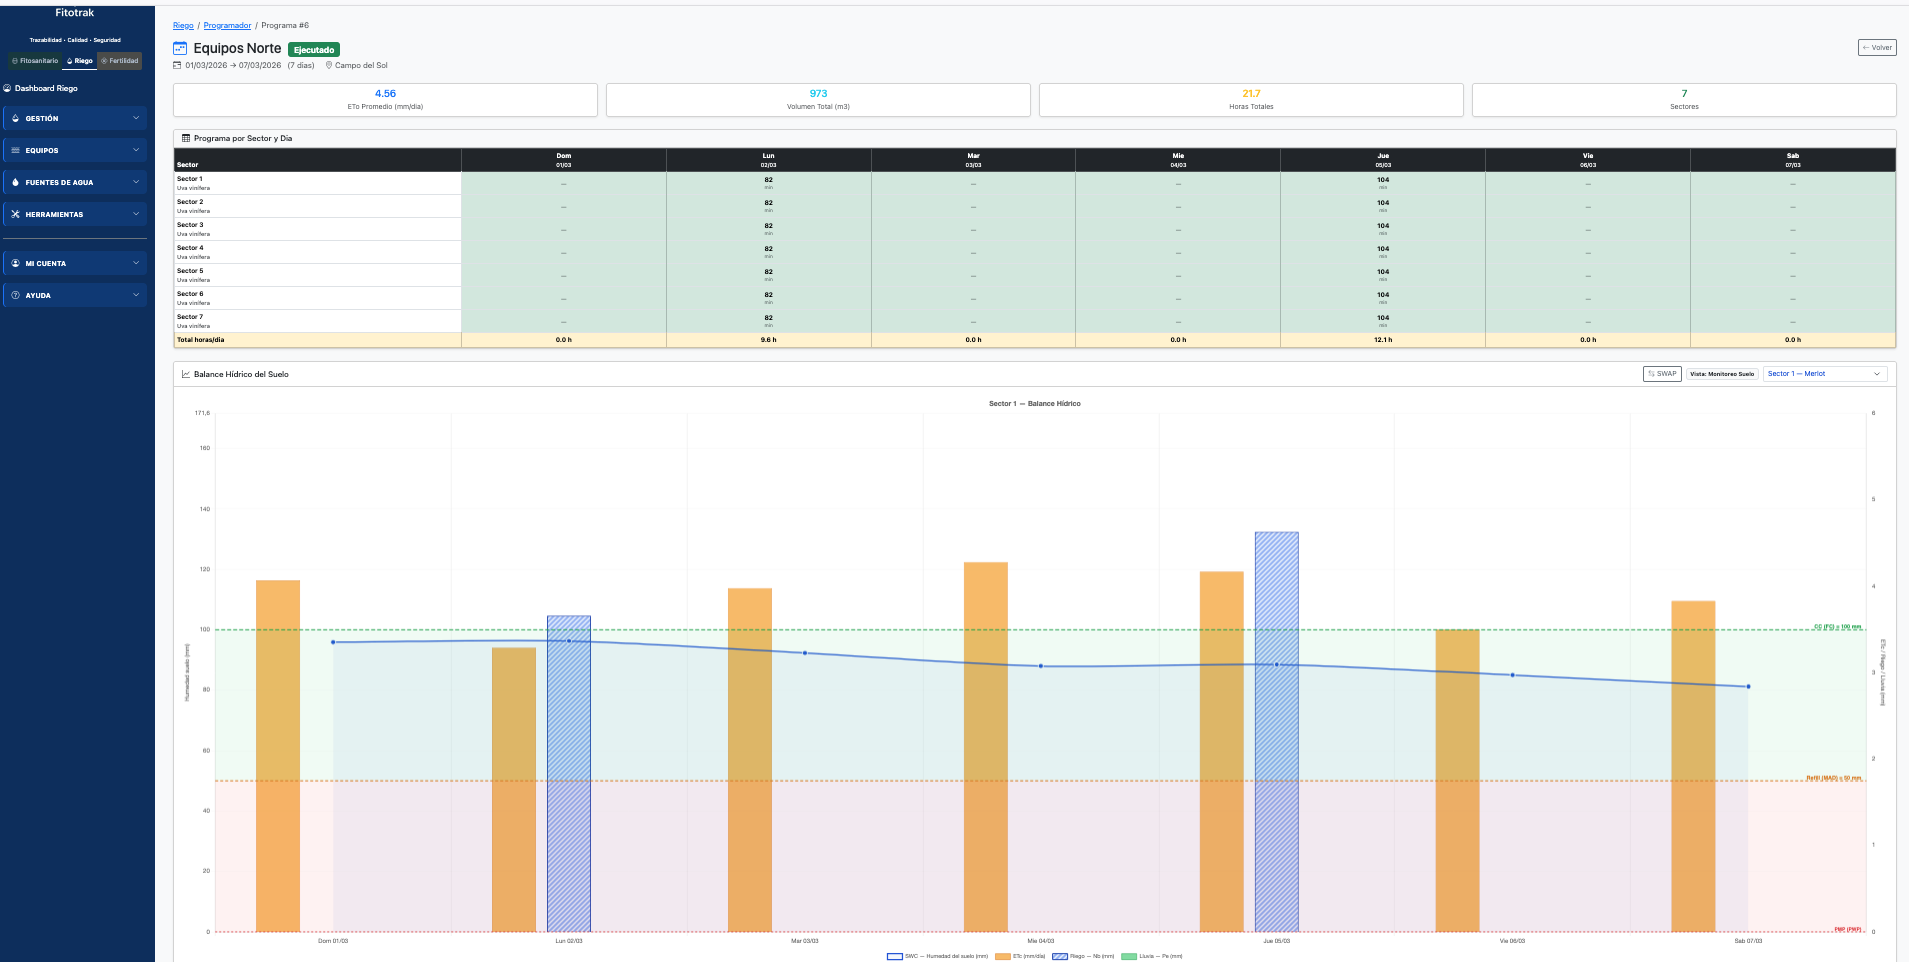This screenshot has width=1909, height=962.
Task: Switch to the Fertilidad tab
Action: [x=120, y=61]
